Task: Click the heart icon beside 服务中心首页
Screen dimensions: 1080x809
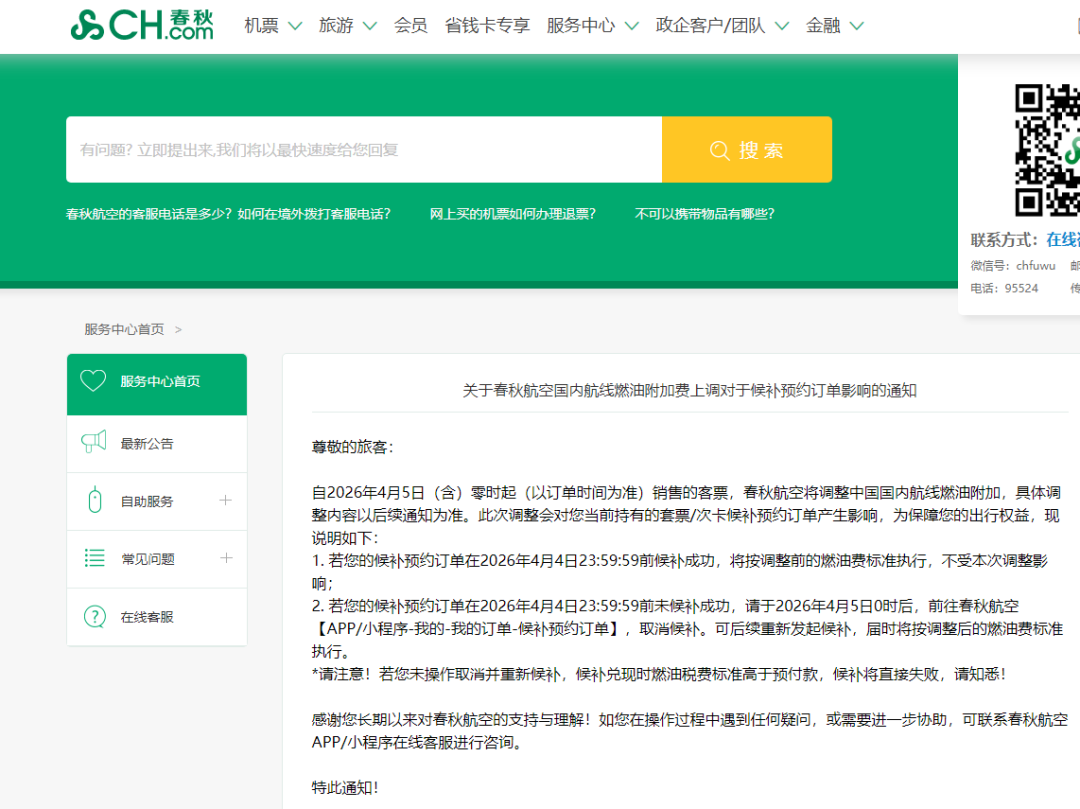Action: tap(93, 383)
